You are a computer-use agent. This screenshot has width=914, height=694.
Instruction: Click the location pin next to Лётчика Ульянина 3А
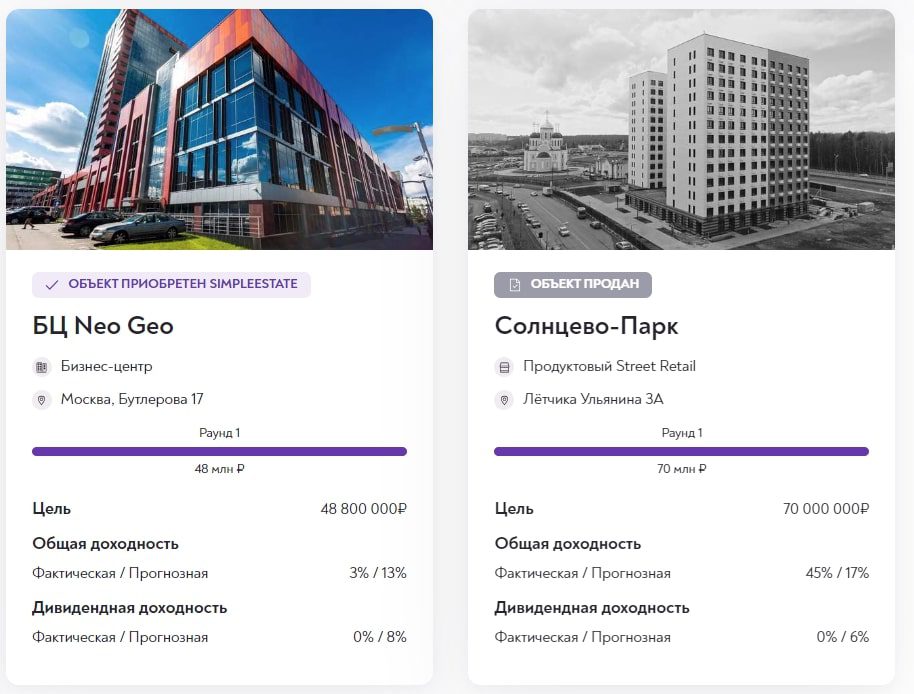504,400
